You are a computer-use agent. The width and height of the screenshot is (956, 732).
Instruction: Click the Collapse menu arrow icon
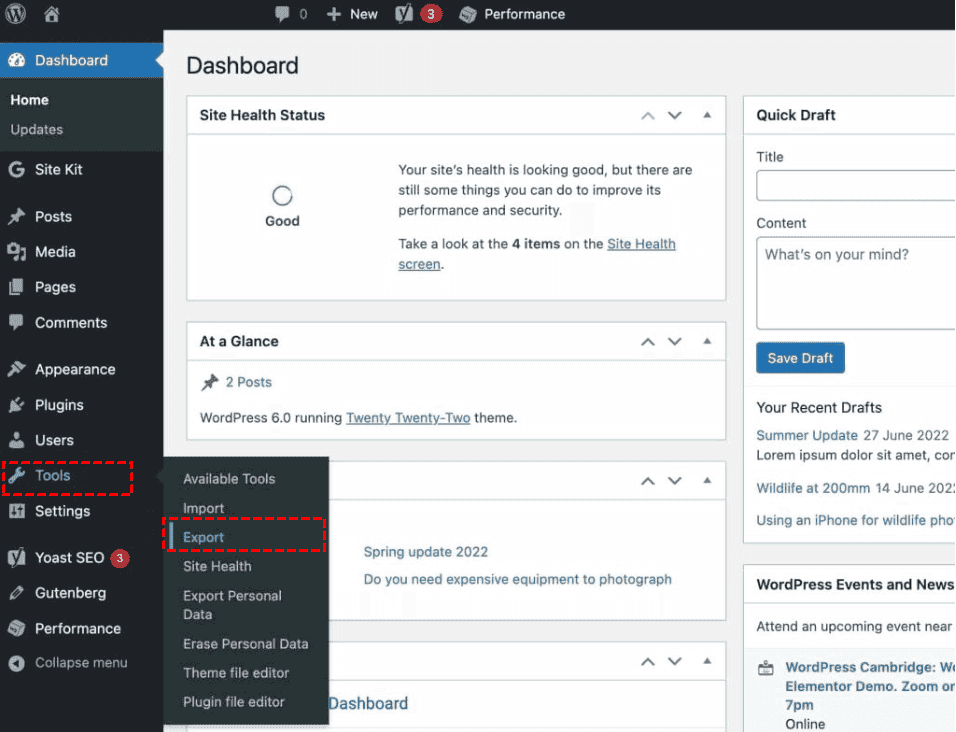[x=16, y=663]
